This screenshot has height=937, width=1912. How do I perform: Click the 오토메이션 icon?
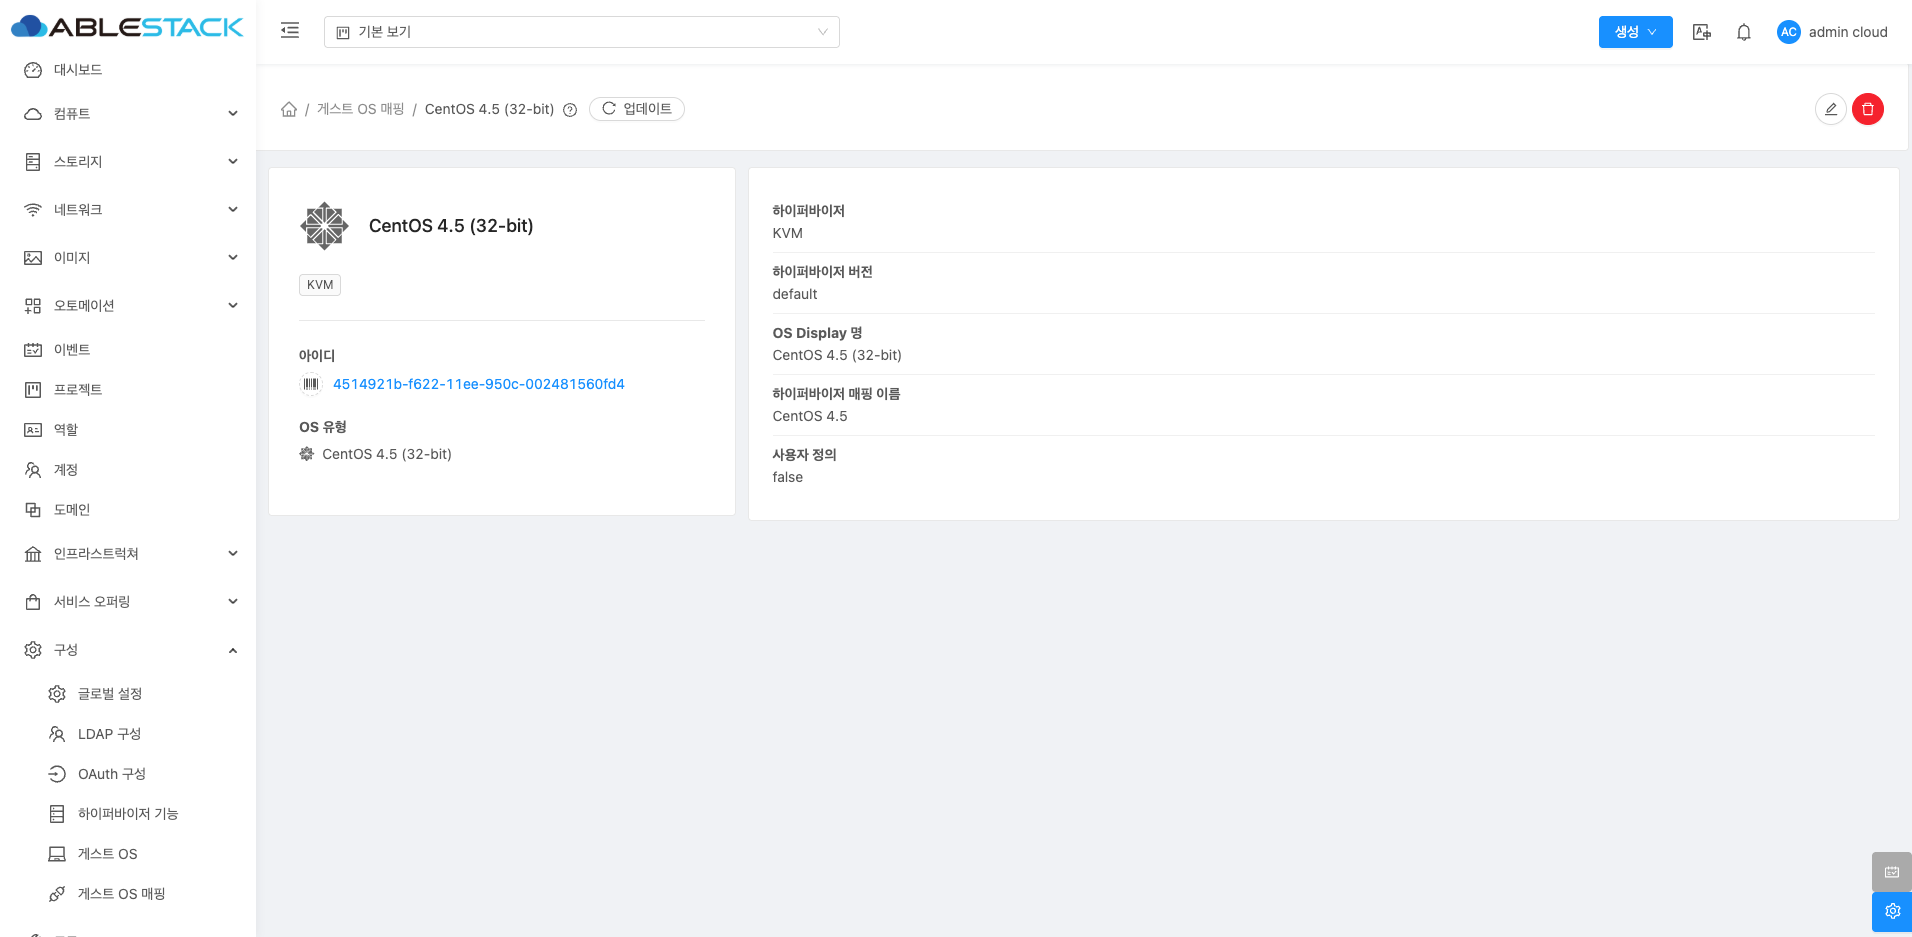tap(33, 306)
